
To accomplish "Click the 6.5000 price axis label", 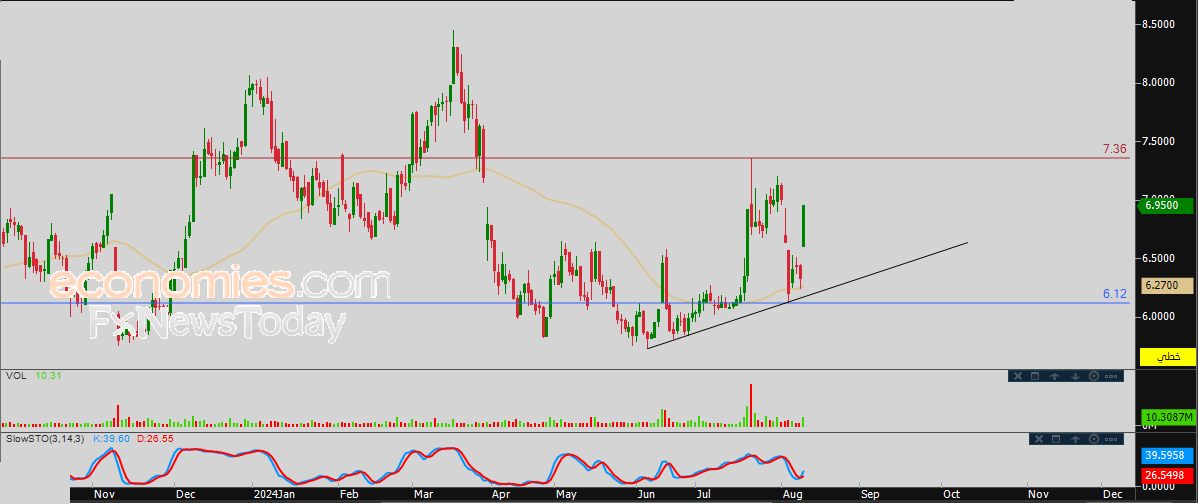I will pos(1159,258).
